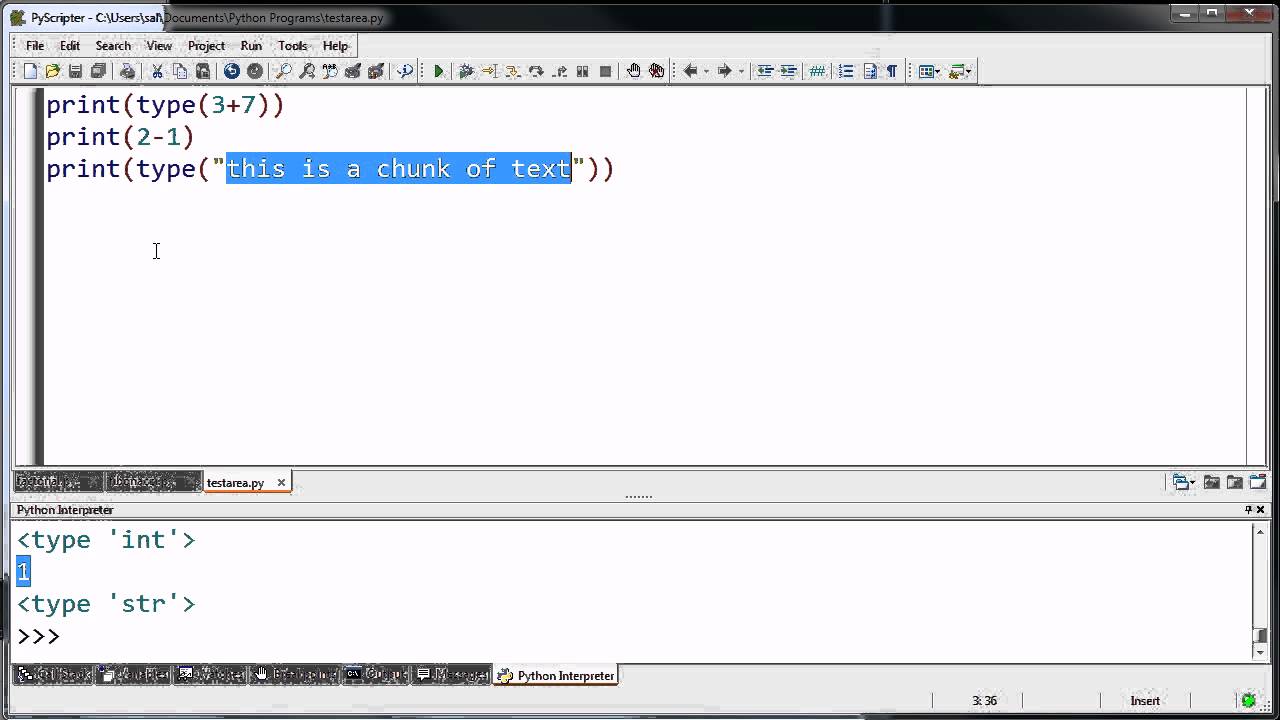
Task: Print the script with the printer icon
Action: tap(127, 71)
